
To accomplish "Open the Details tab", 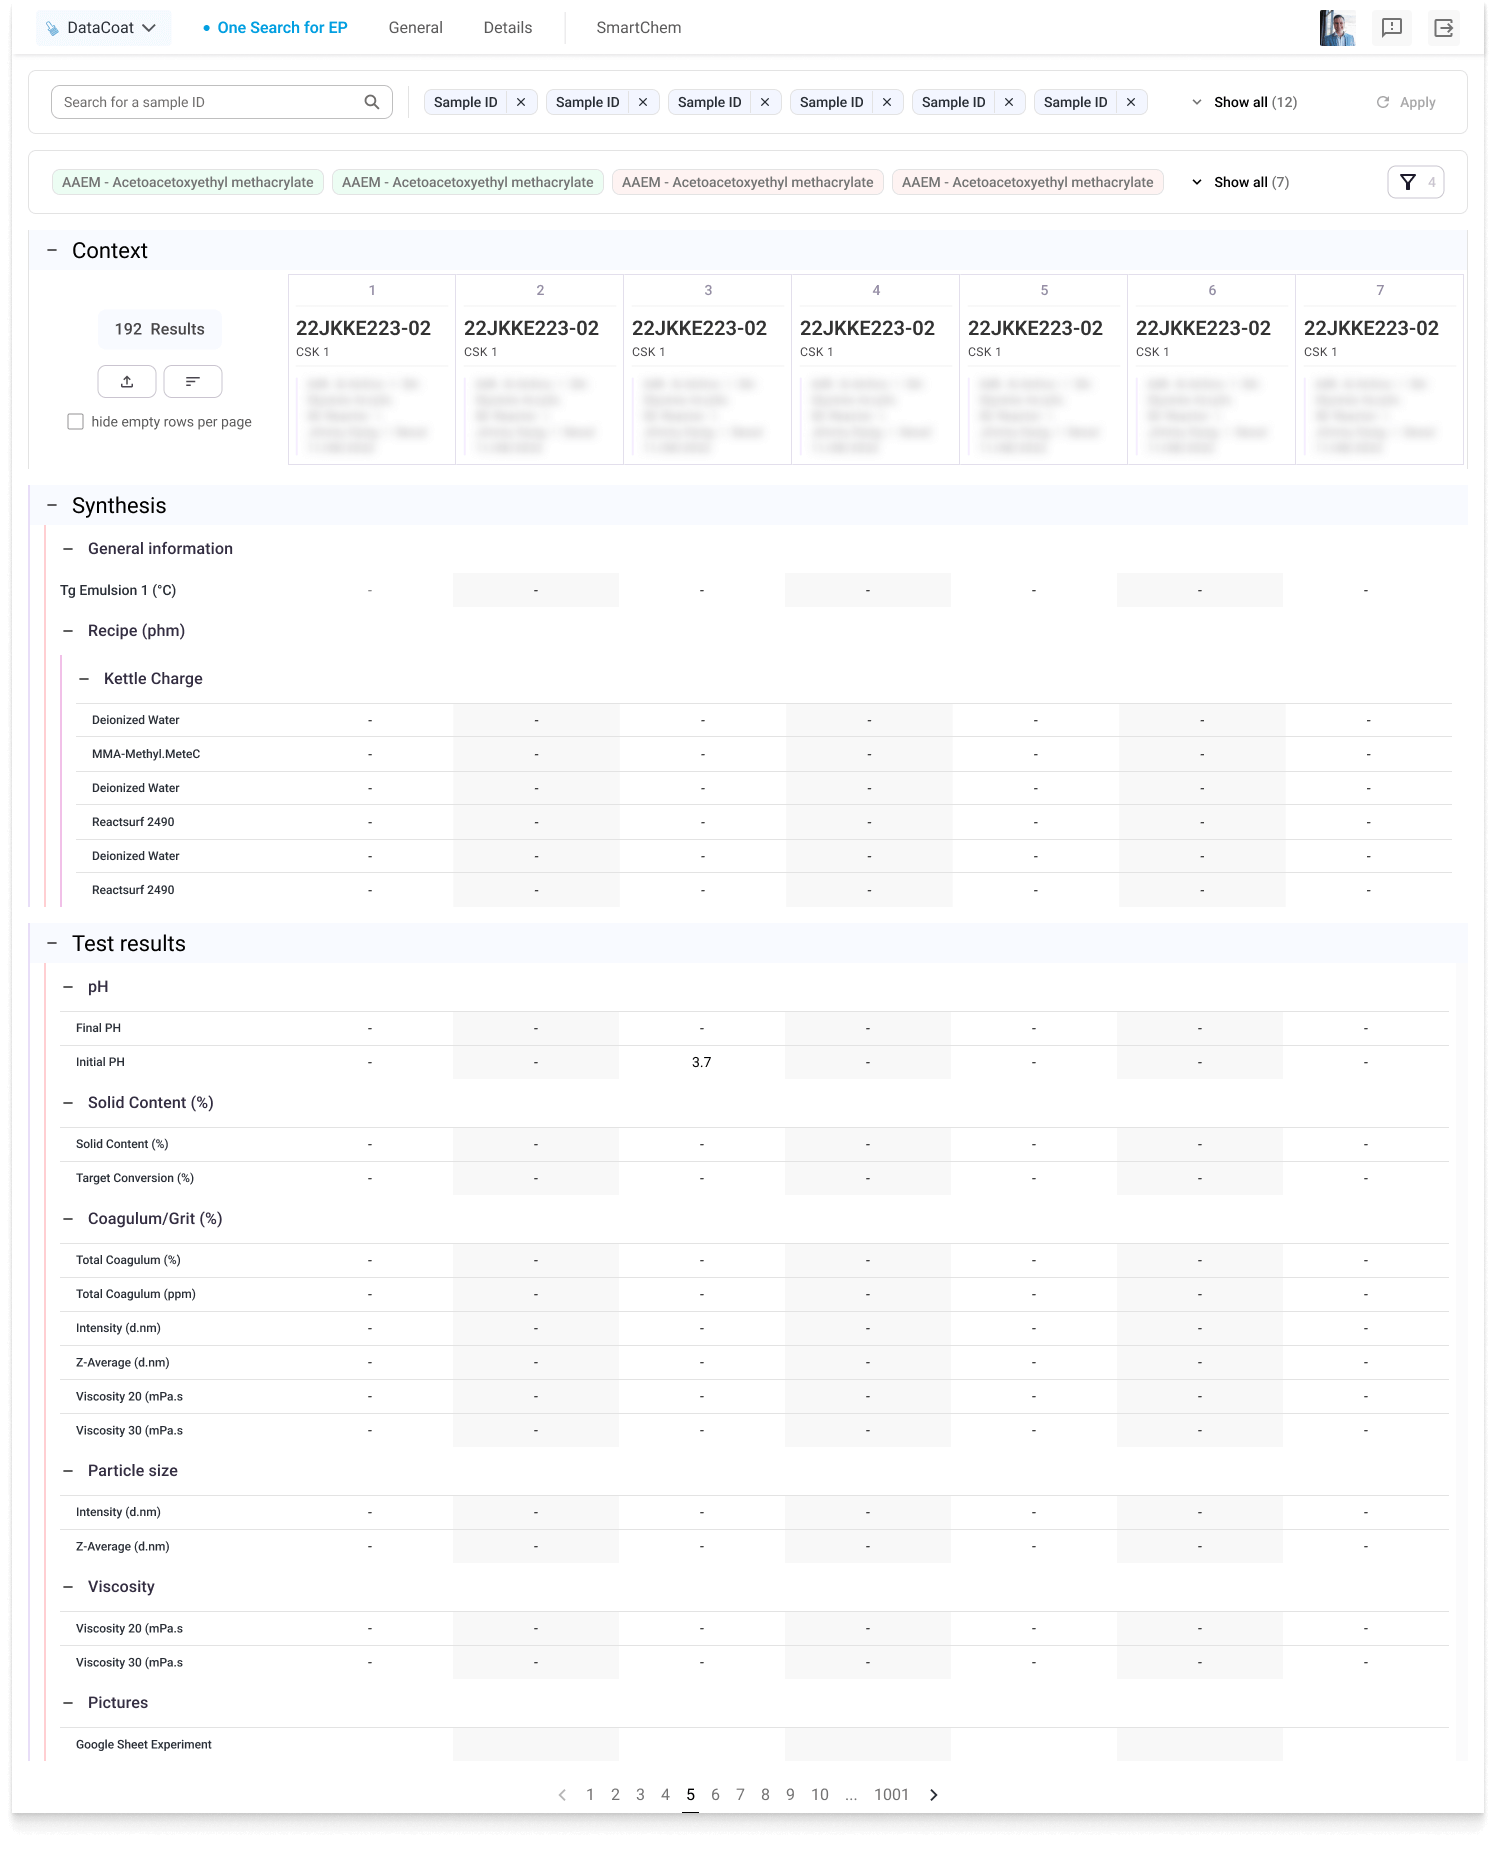I will point(507,28).
